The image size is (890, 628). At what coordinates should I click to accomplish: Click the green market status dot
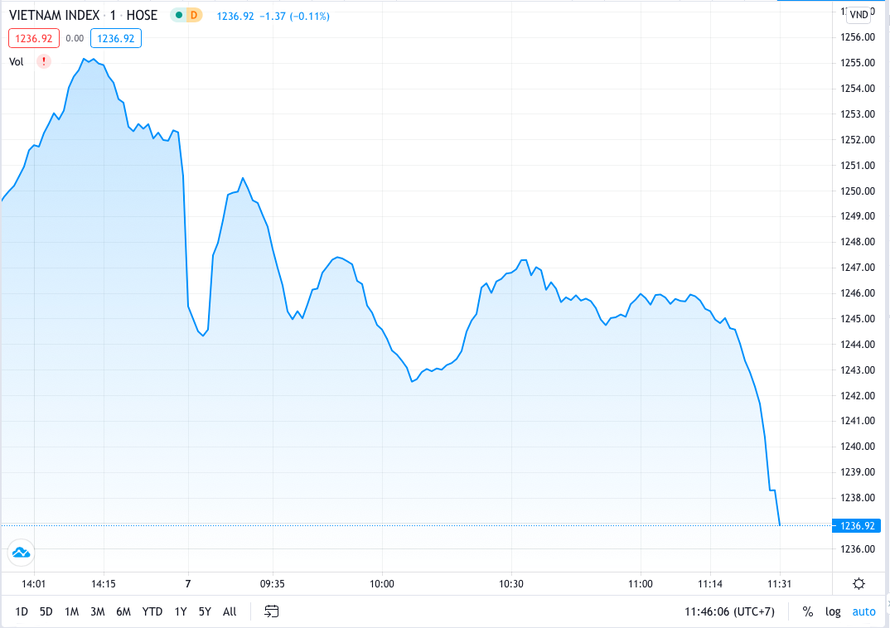(178, 16)
